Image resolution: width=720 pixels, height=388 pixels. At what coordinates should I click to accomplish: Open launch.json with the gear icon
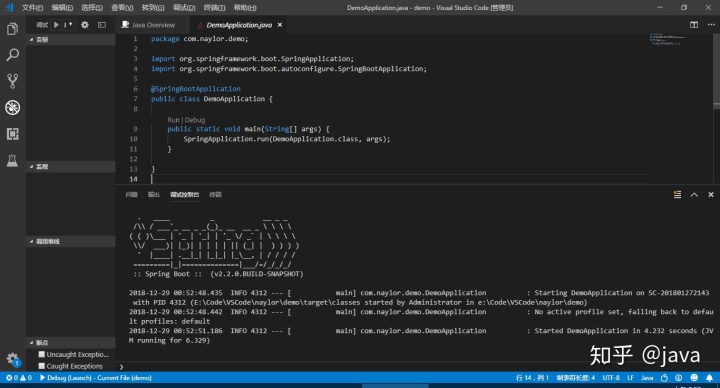tap(85, 25)
